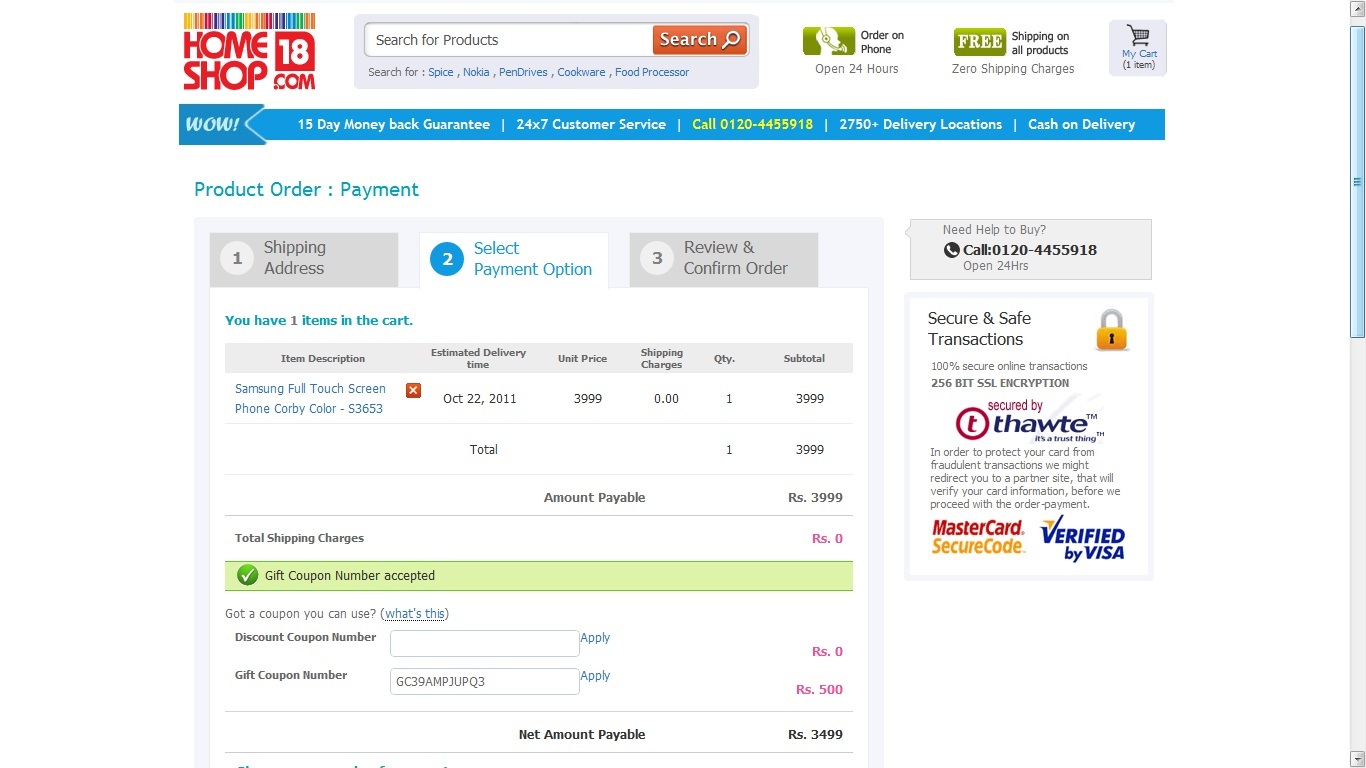Viewport: 1366px width, 768px height.
Task: Click the Zero Shipping Charges text
Action: pos(1013,69)
